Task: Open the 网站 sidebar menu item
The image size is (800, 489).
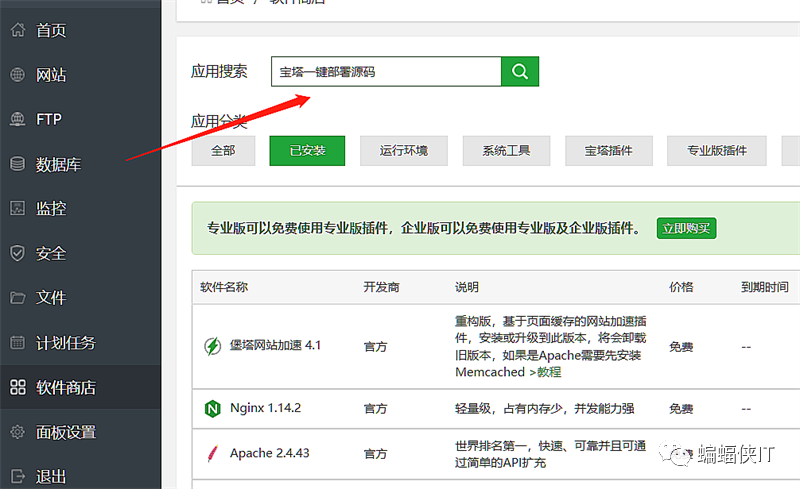Action: 51,75
